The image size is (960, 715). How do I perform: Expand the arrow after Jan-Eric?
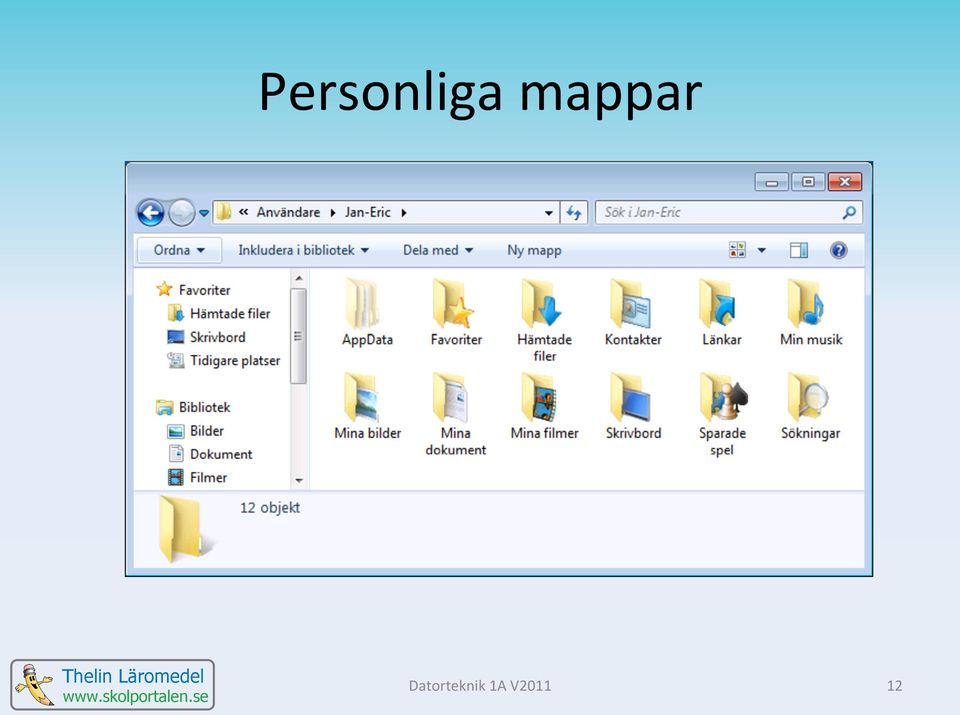tap(404, 213)
